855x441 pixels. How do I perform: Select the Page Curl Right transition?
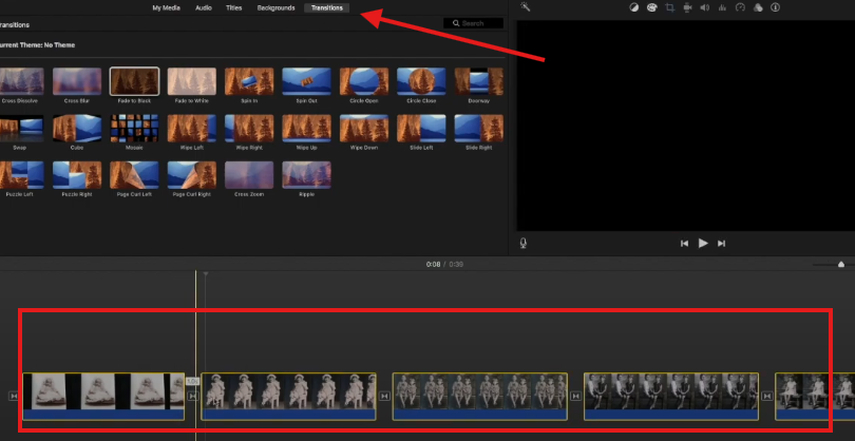[192, 175]
